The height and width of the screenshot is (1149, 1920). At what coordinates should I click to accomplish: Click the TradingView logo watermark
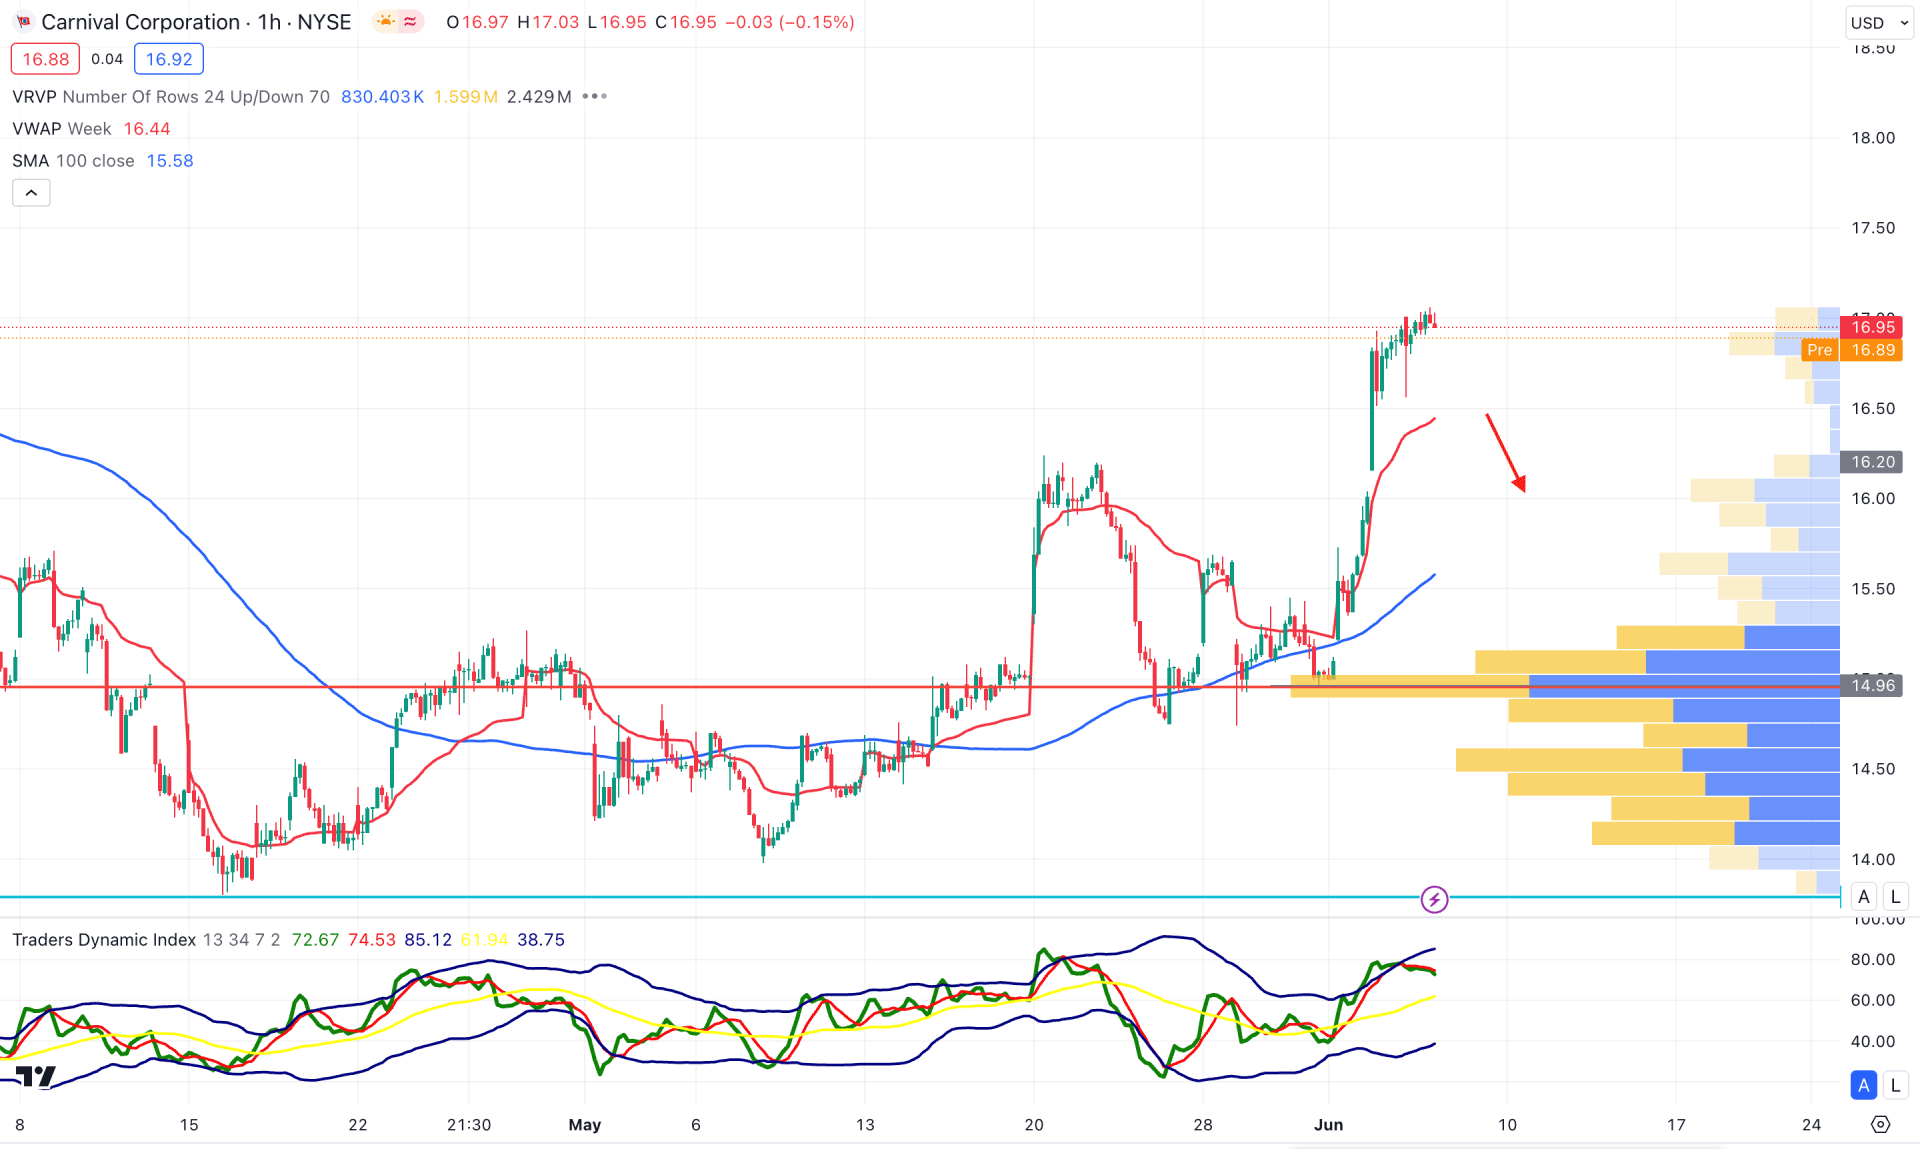coord(35,1076)
